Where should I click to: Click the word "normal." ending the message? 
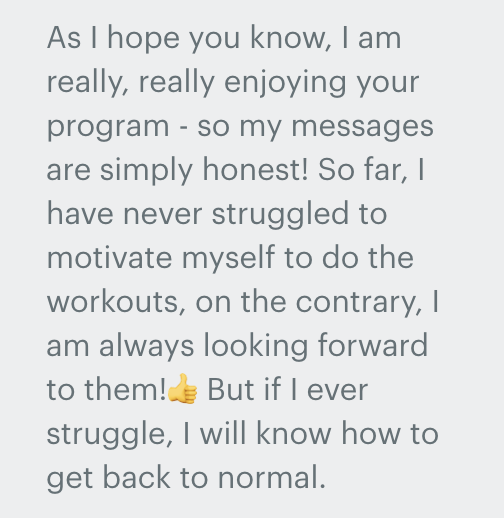click(272, 477)
